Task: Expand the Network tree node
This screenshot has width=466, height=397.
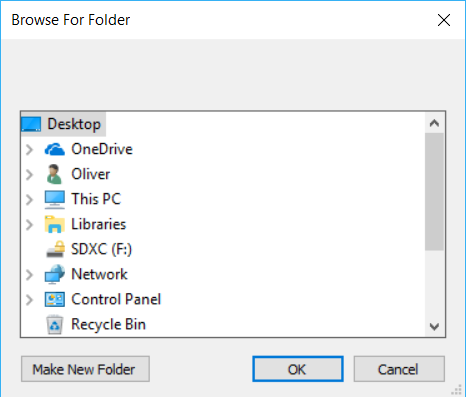Action: (x=29, y=275)
